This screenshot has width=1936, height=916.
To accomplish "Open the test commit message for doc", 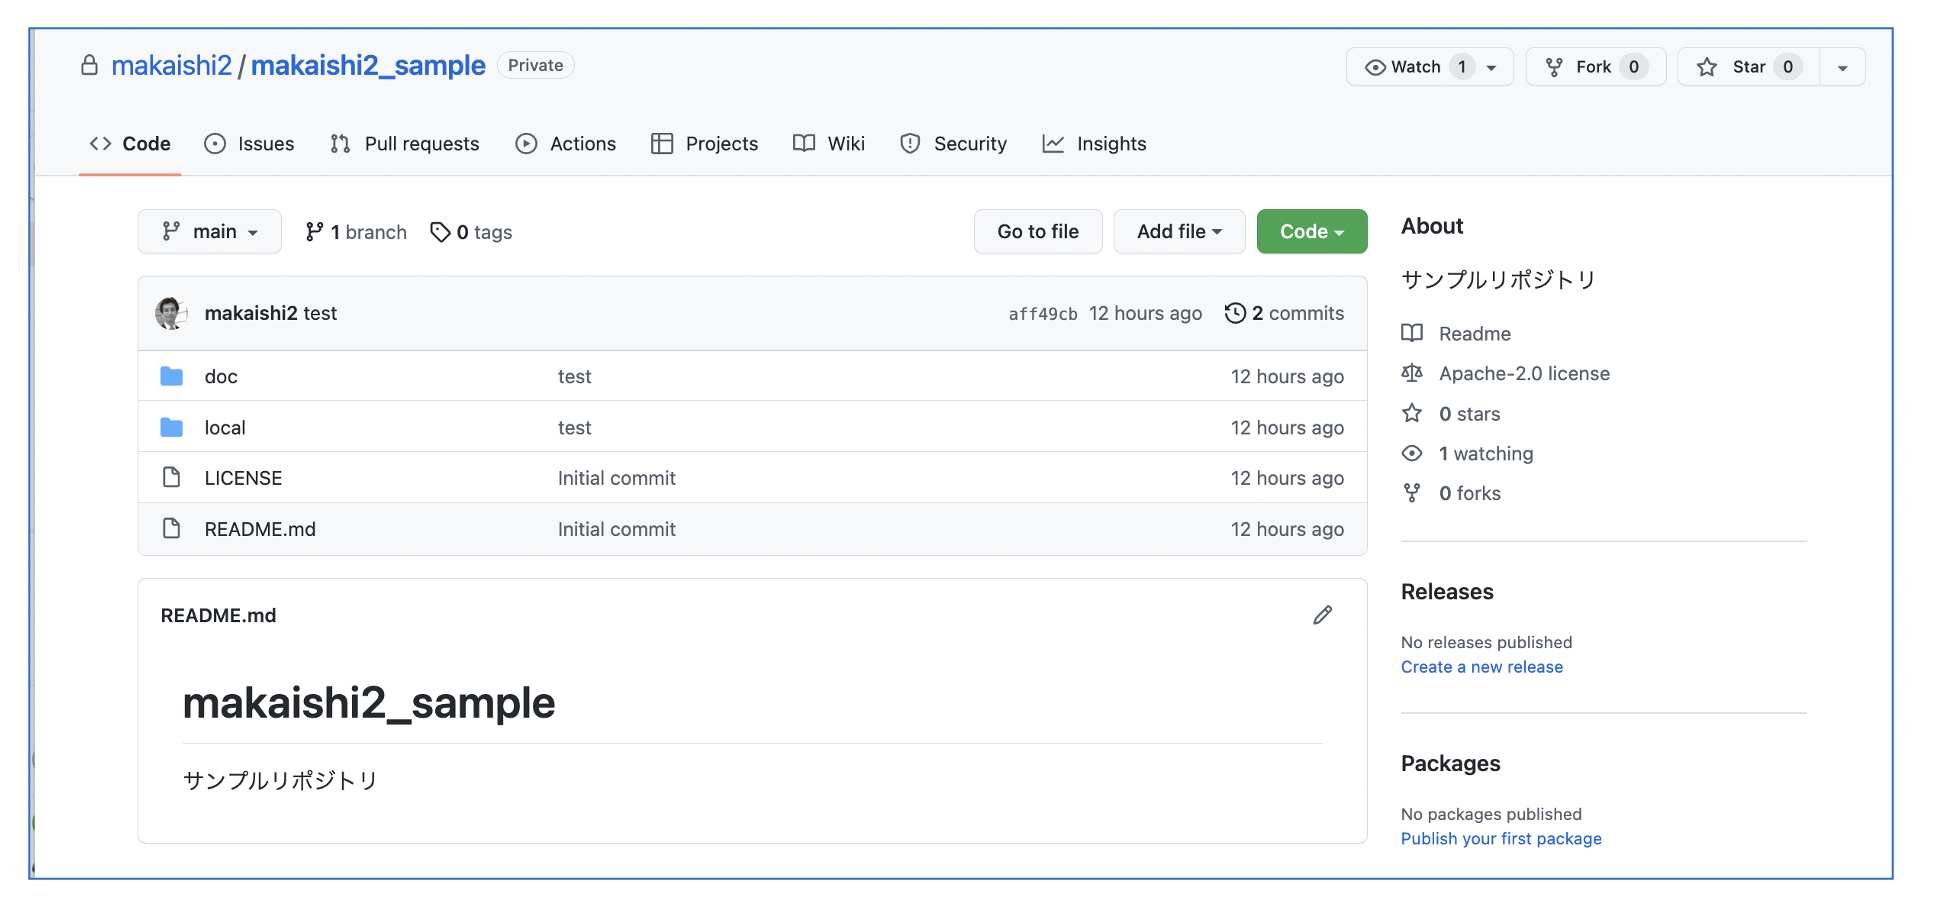I will point(575,377).
